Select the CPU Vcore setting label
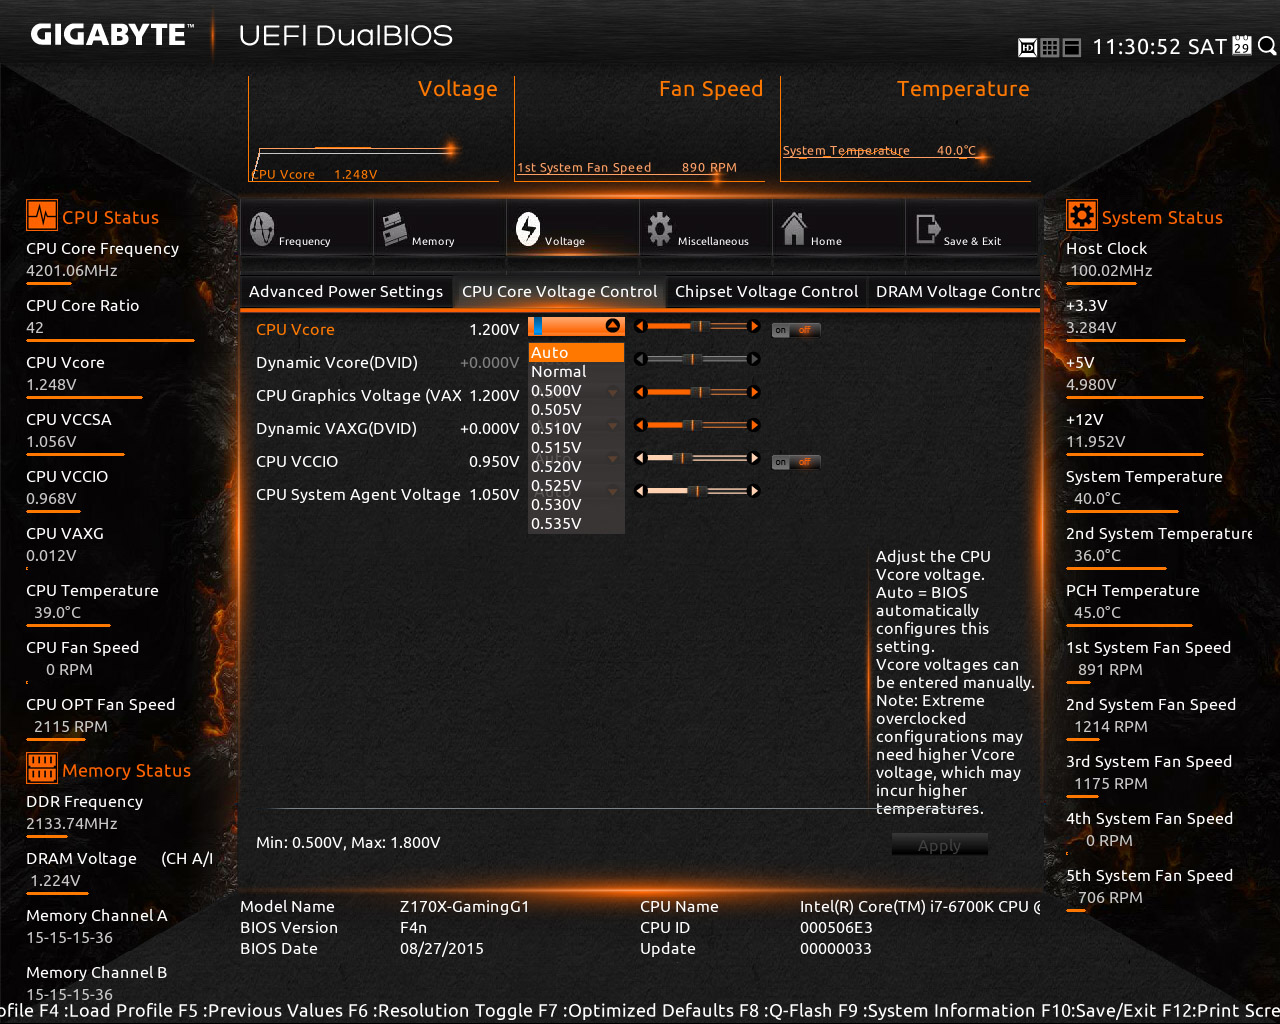 295,329
